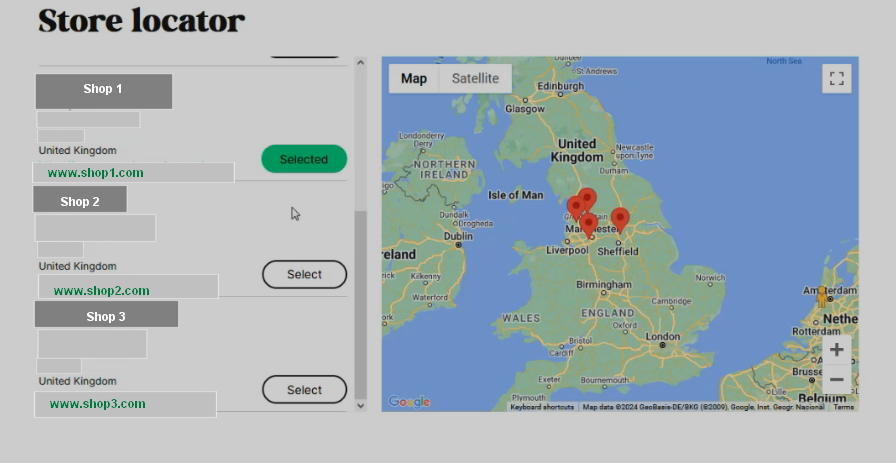This screenshot has width=896, height=463.
Task: Click Birmingham label on the map
Action: click(603, 284)
